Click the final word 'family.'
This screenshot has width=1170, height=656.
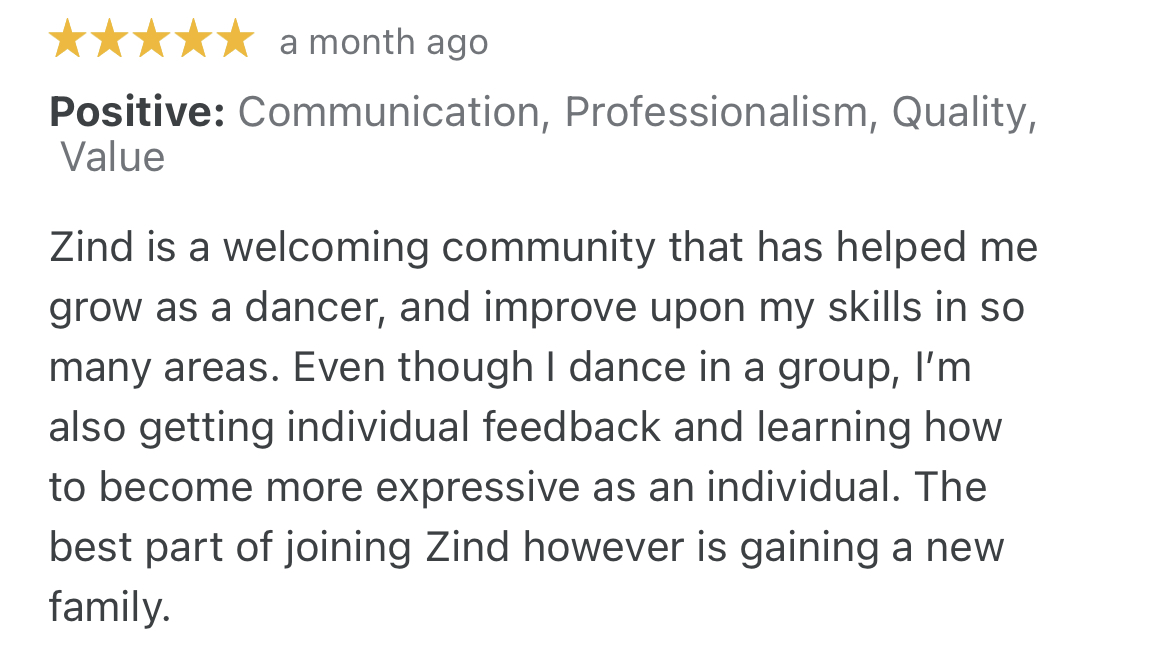point(110,608)
